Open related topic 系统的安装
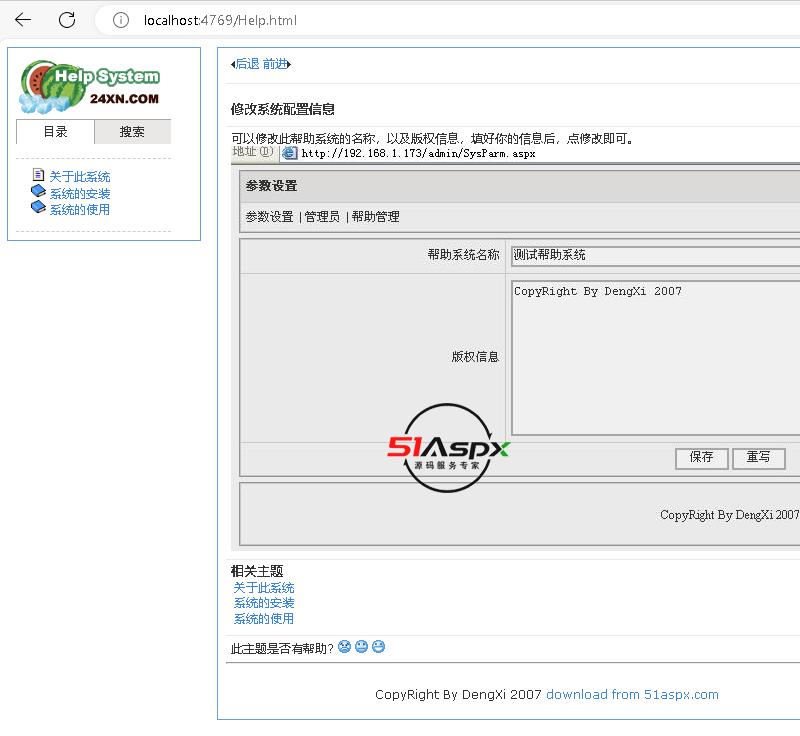800x736 pixels. pyautogui.click(x=264, y=603)
